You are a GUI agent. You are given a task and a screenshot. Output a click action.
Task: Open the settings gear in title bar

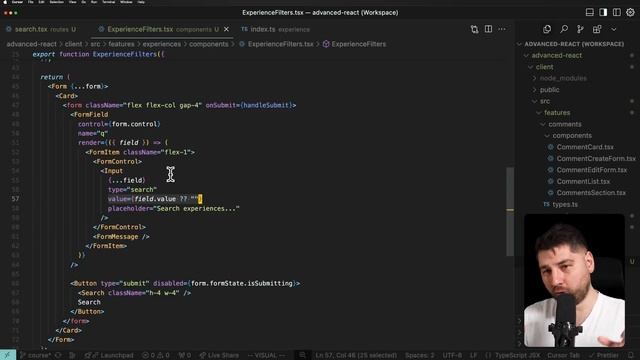coord(630,12)
